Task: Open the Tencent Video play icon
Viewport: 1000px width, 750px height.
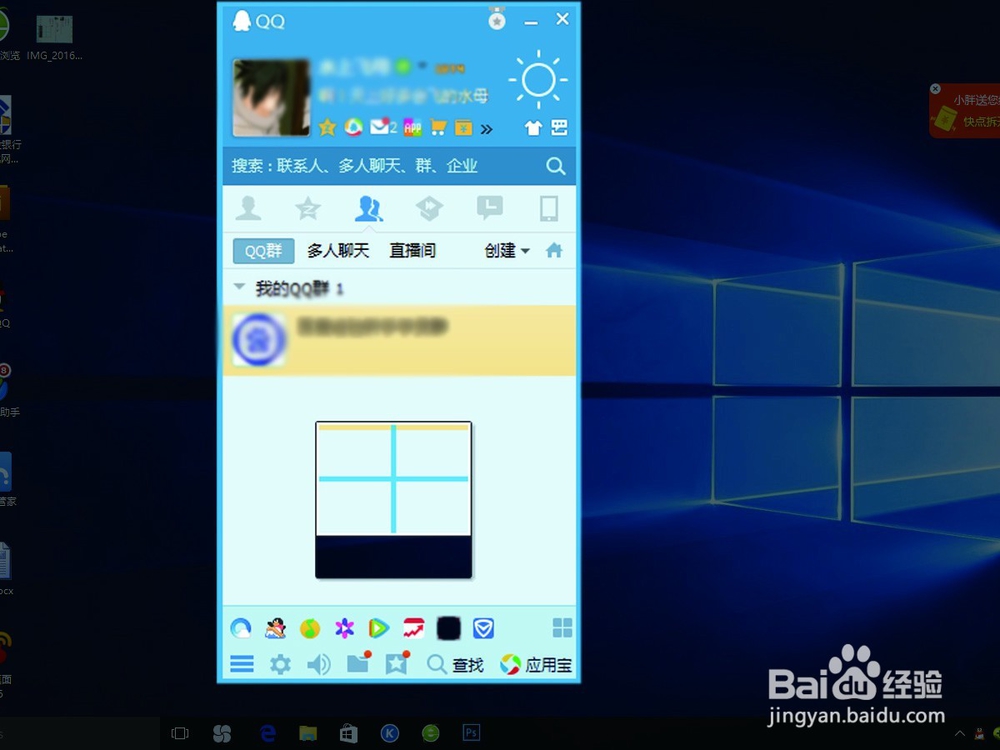Action: (x=379, y=629)
